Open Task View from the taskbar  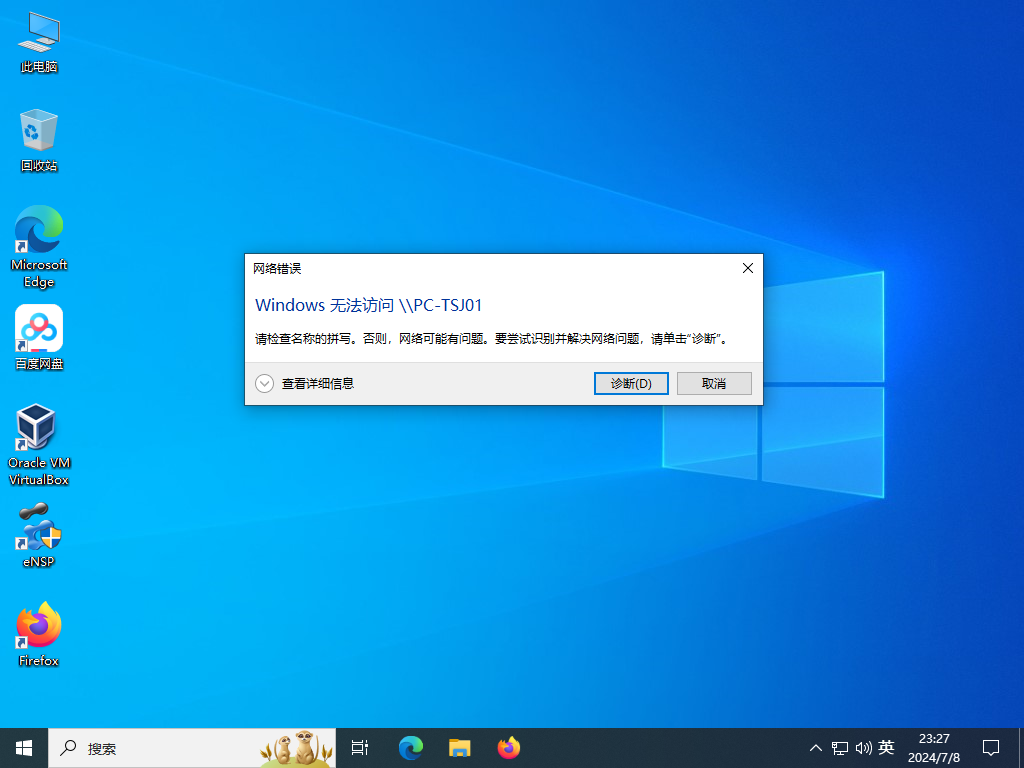[x=360, y=748]
